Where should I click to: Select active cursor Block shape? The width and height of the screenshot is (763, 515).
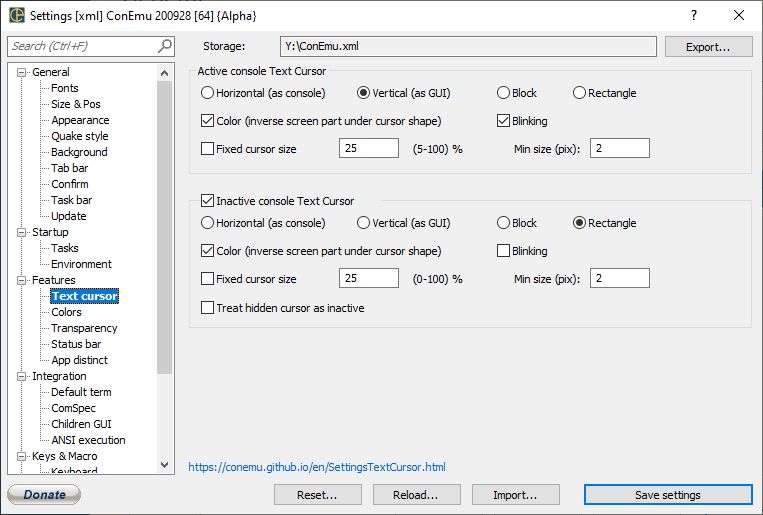(x=517, y=92)
